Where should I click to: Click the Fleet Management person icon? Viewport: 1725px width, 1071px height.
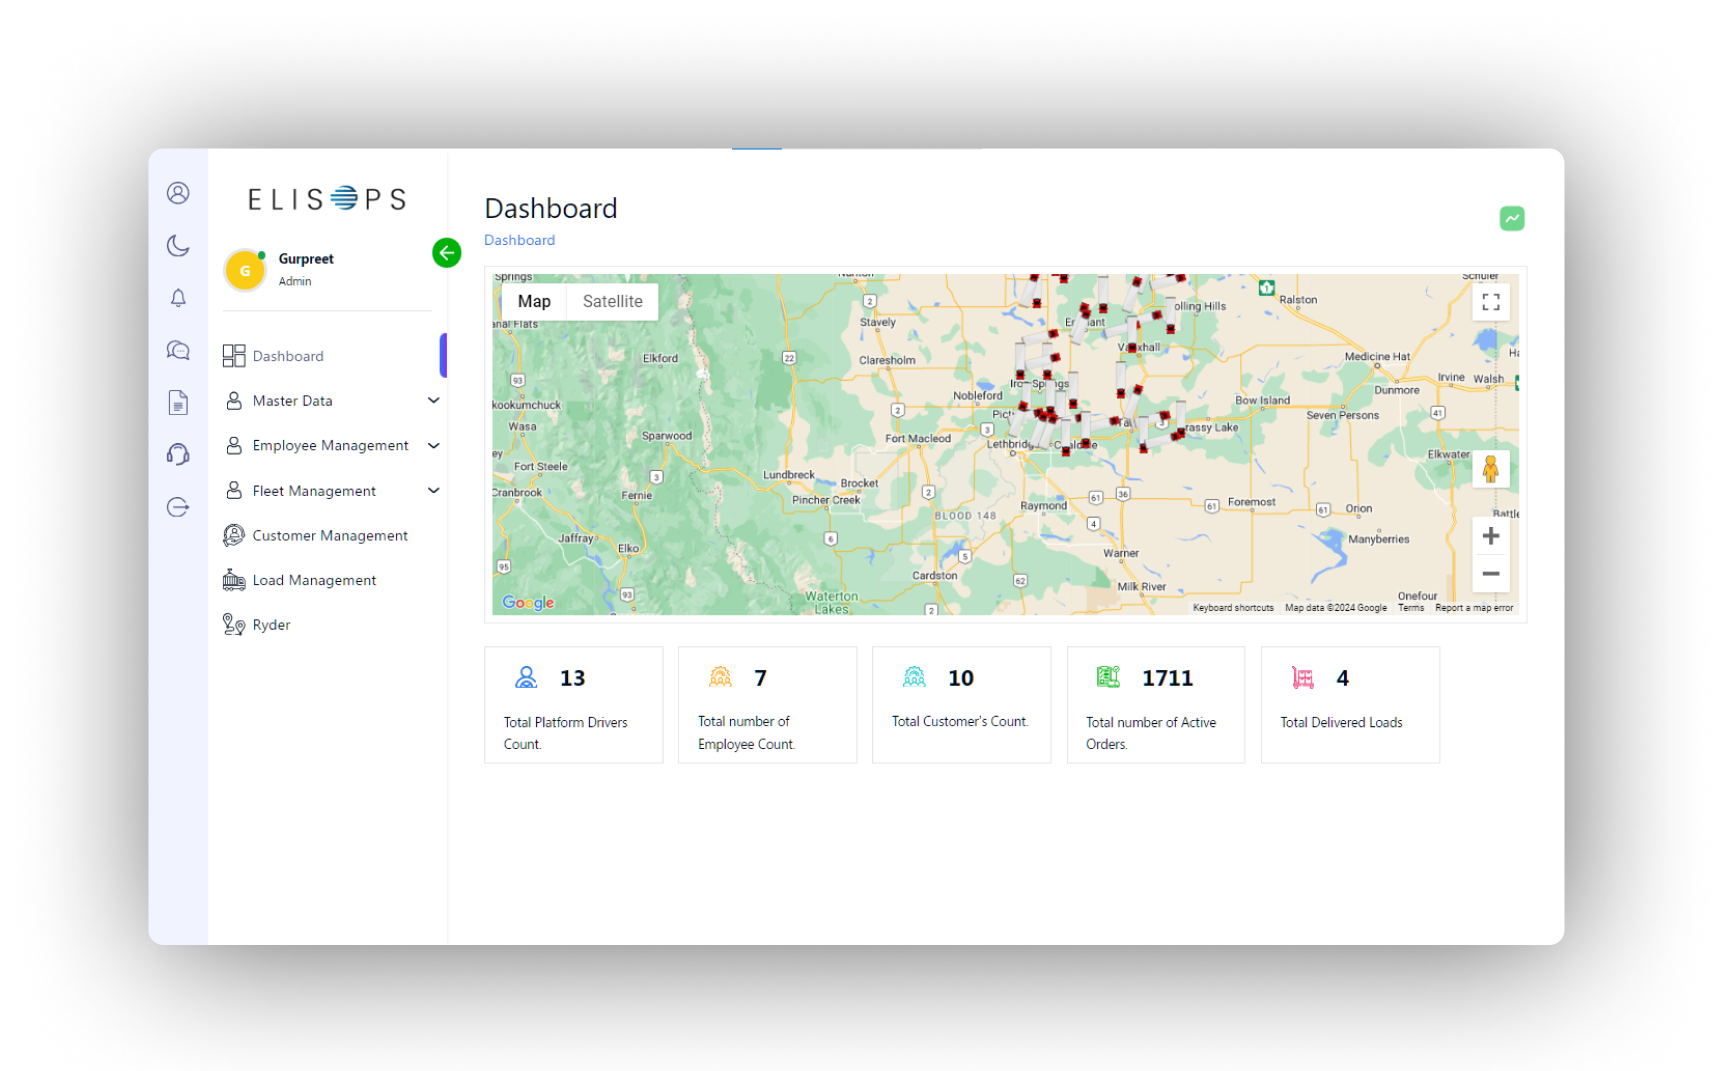(x=234, y=490)
